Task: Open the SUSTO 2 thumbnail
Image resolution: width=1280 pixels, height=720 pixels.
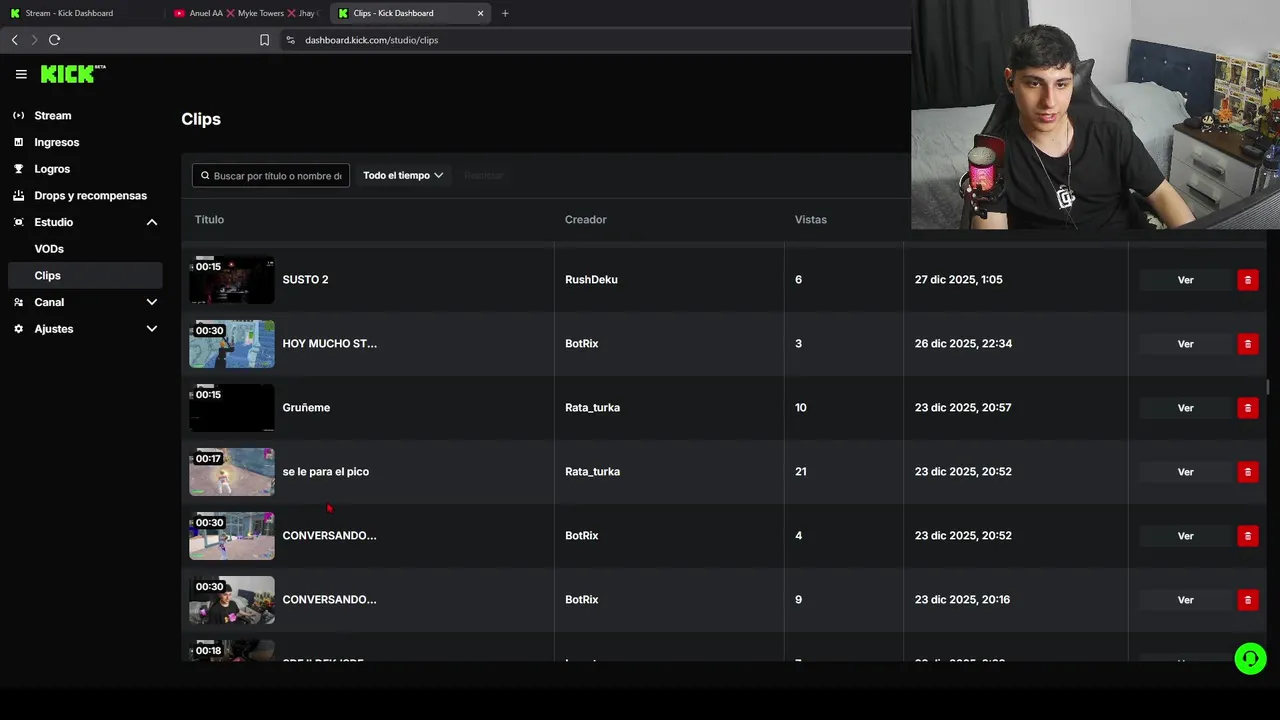Action: tap(232, 280)
